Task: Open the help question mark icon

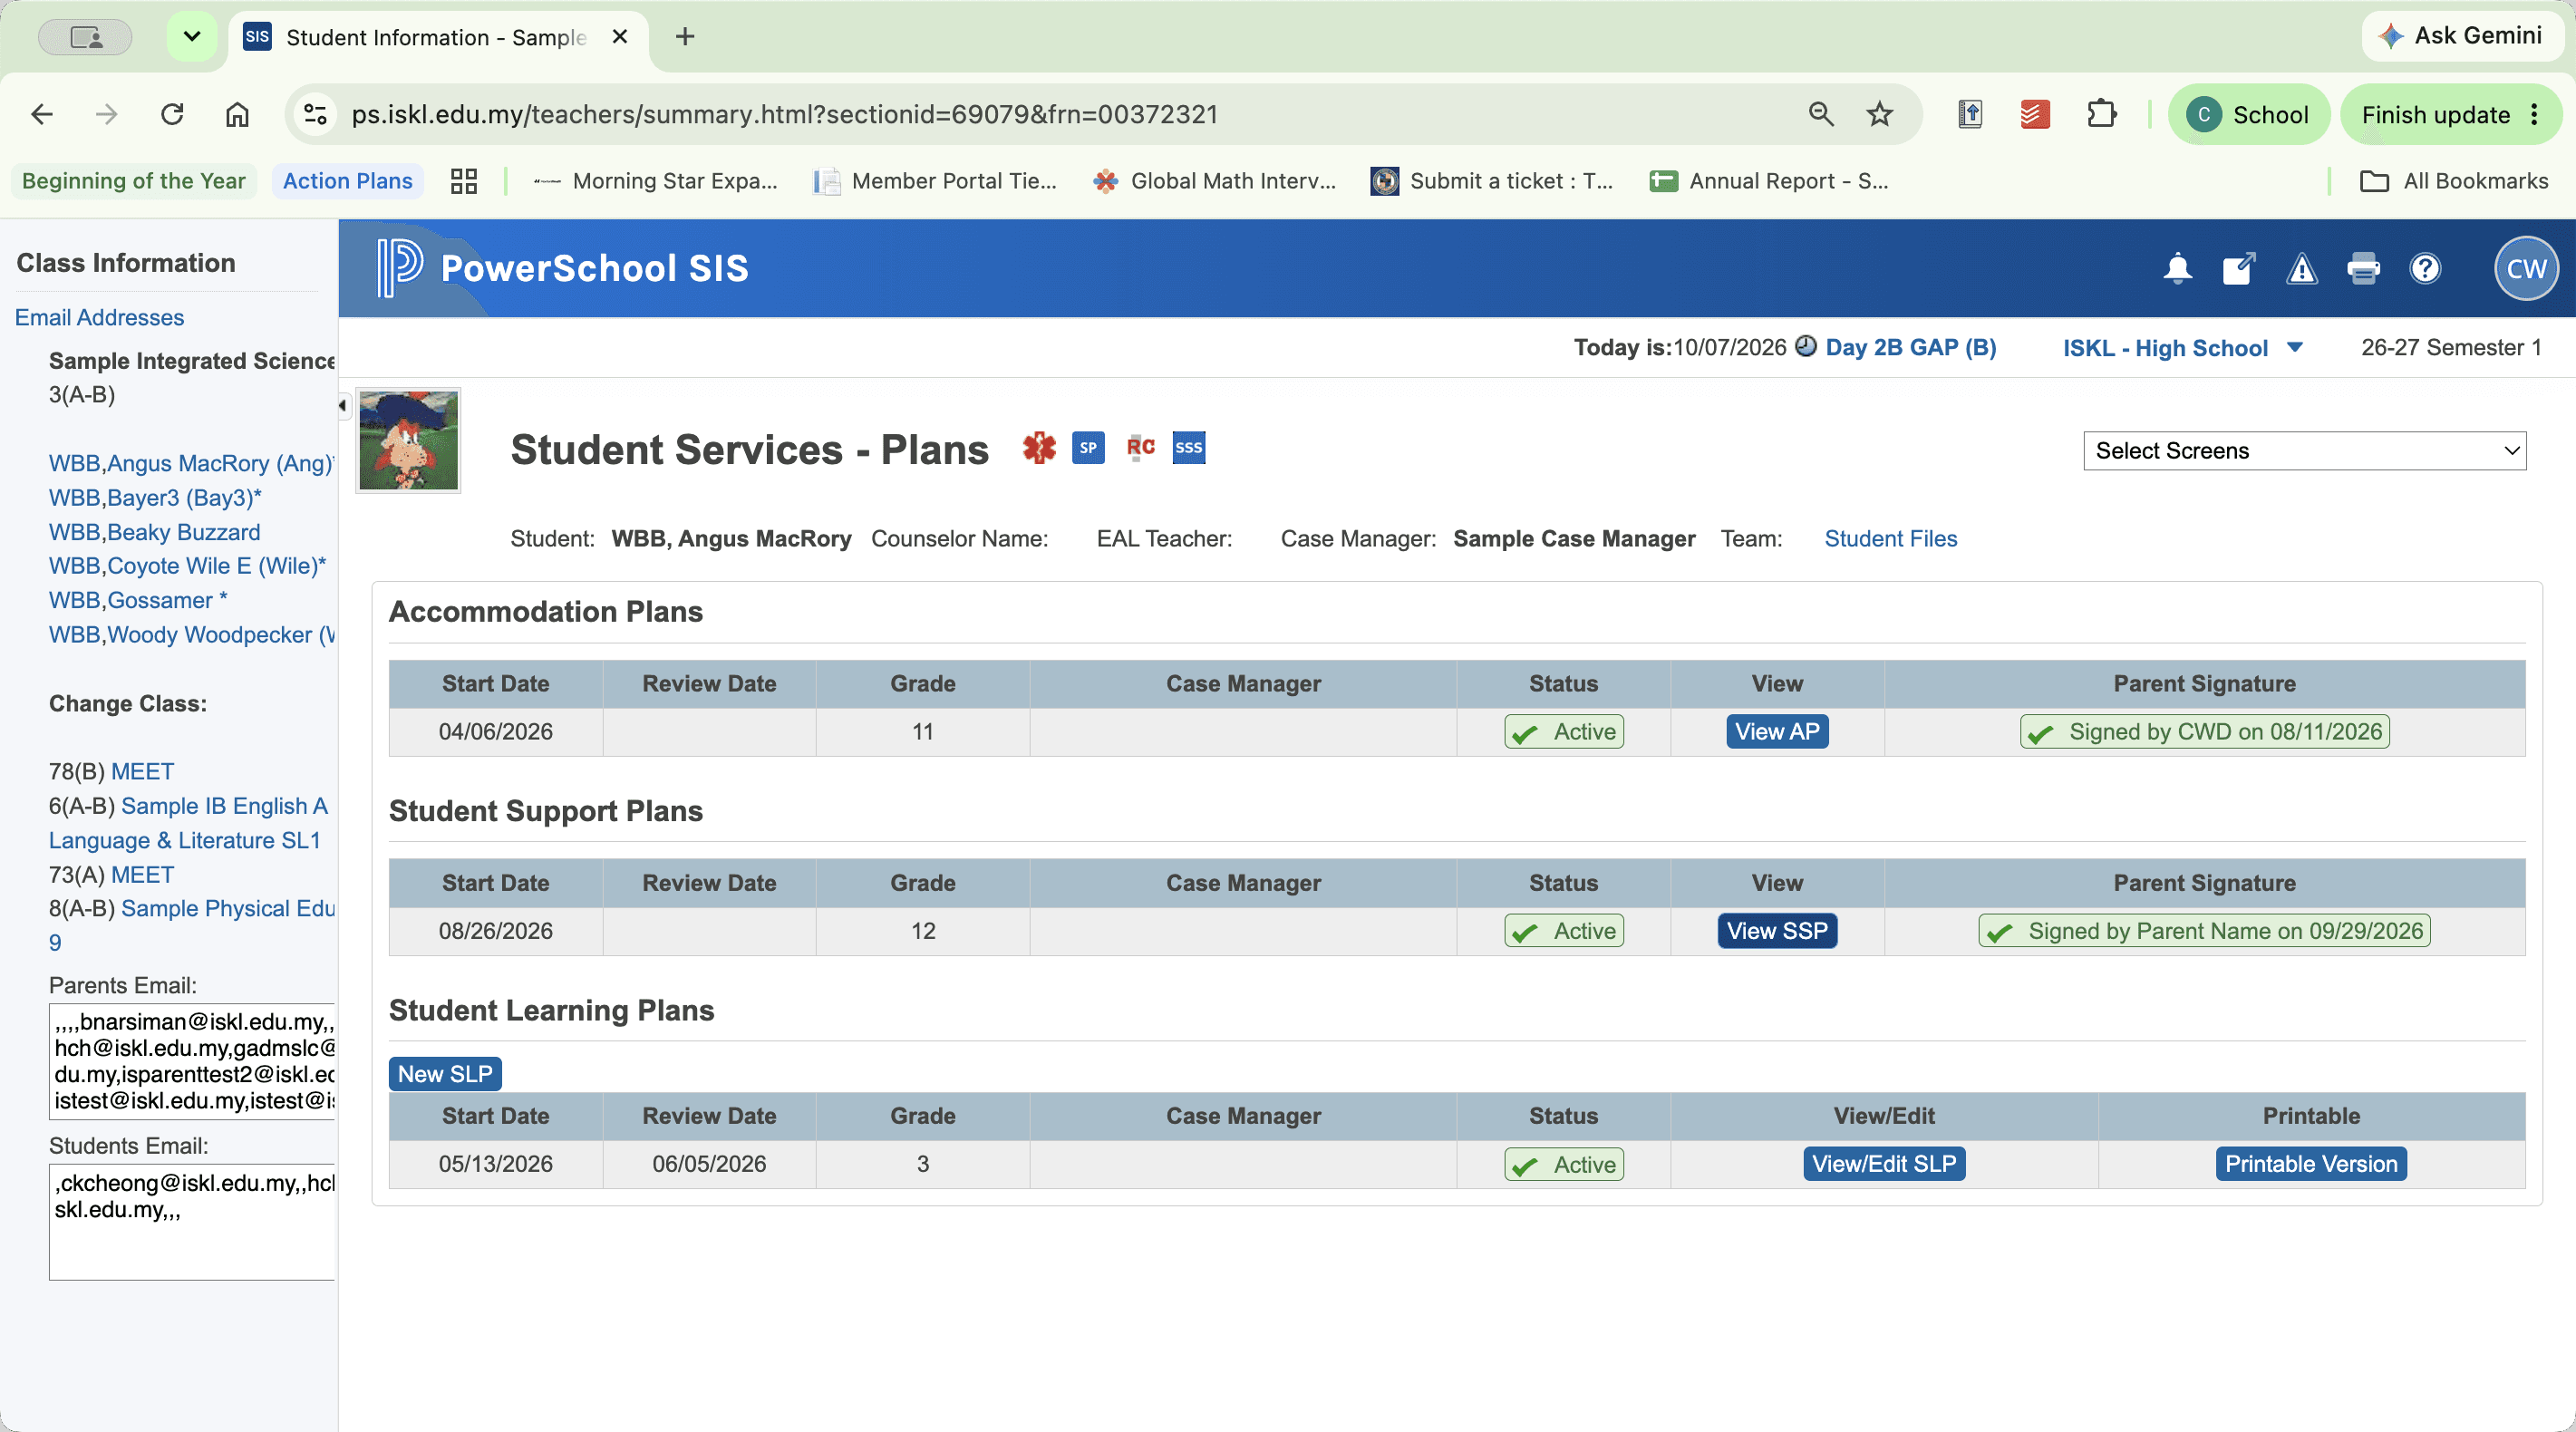Action: point(2425,268)
